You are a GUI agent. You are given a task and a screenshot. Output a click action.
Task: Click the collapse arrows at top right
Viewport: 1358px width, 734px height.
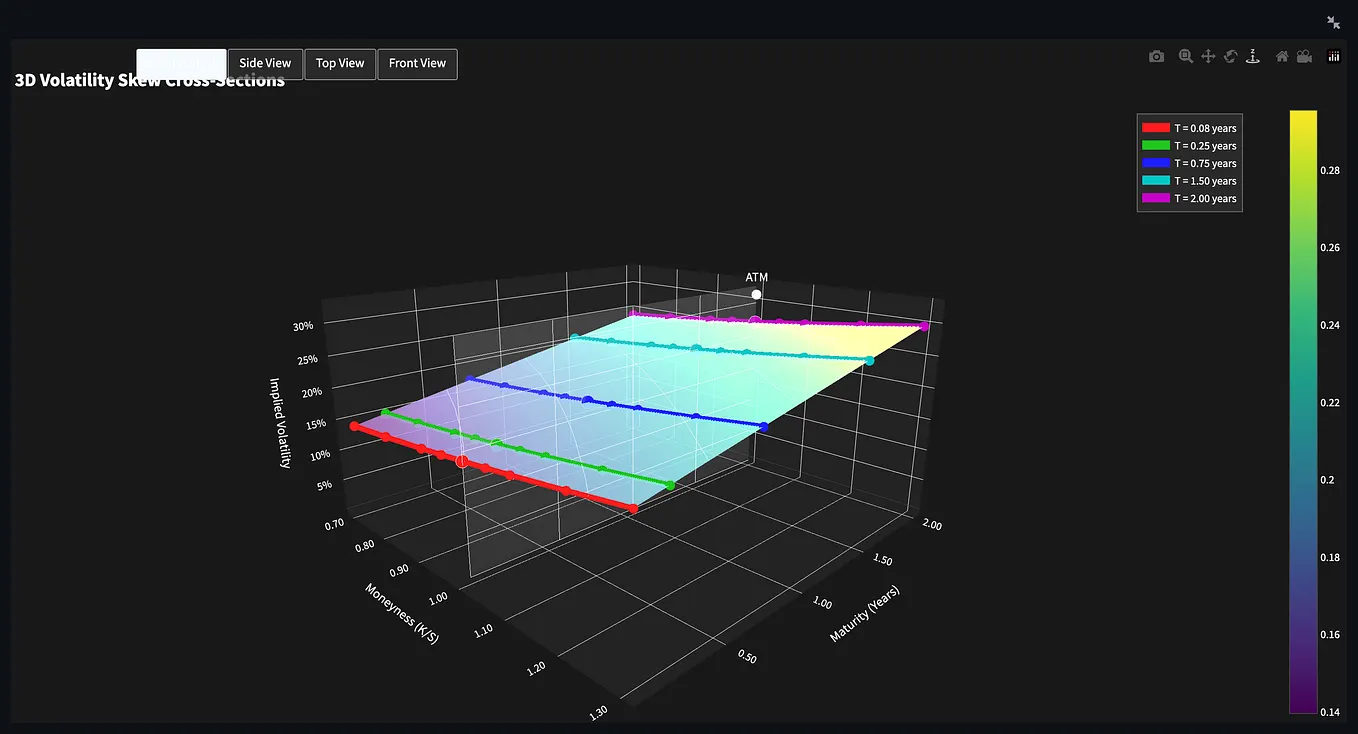tap(1333, 21)
